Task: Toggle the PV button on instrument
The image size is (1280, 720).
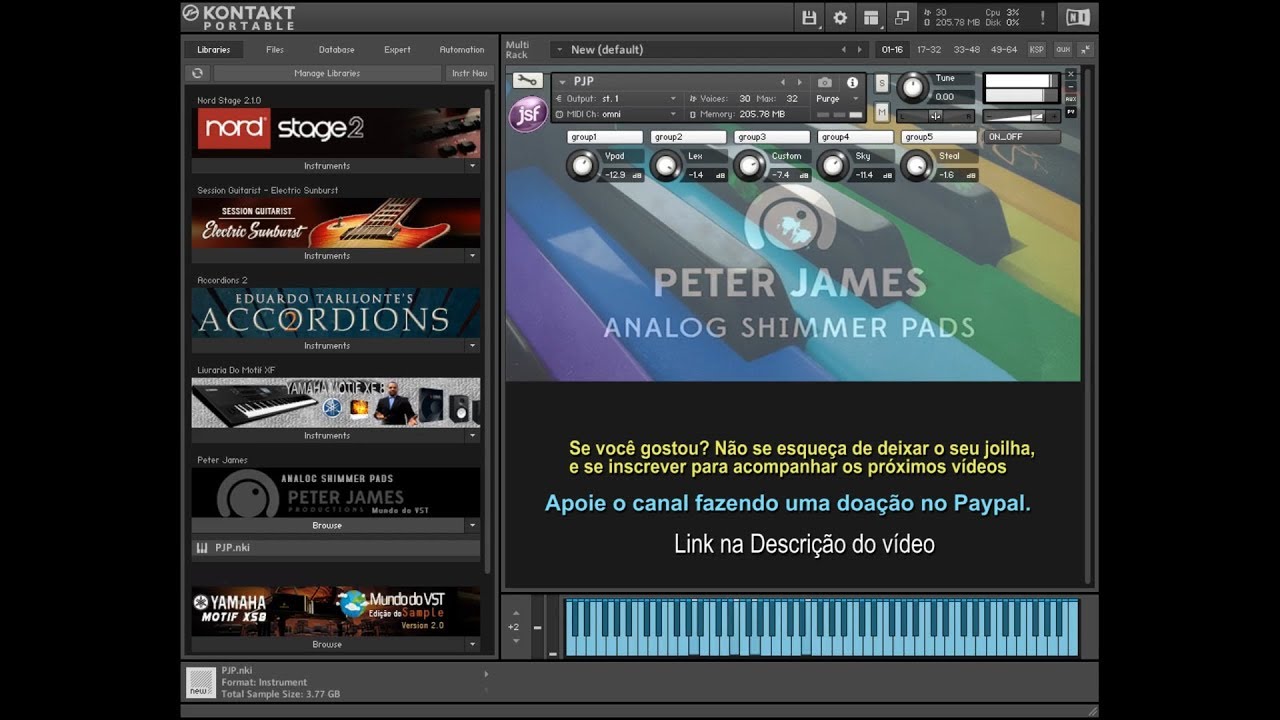Action: coord(1071,112)
